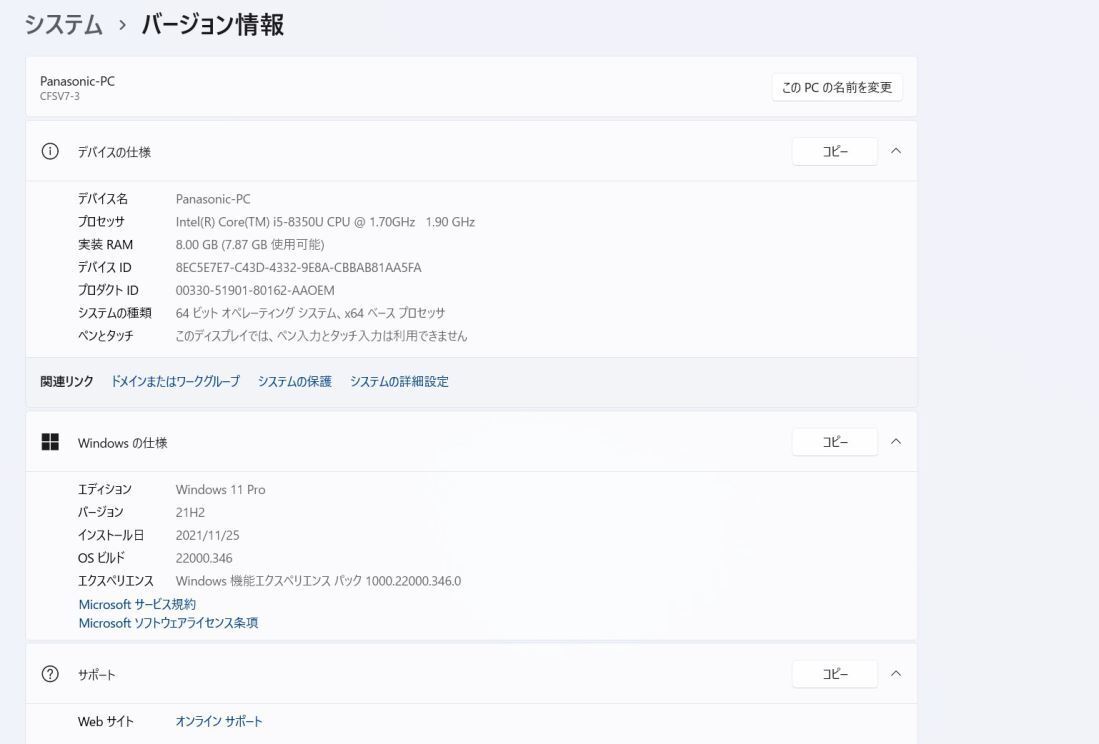The image size is (1099, 744).
Task: Click Panasonic-PC value in デバイス名 row
Action: pyautogui.click(x=213, y=199)
